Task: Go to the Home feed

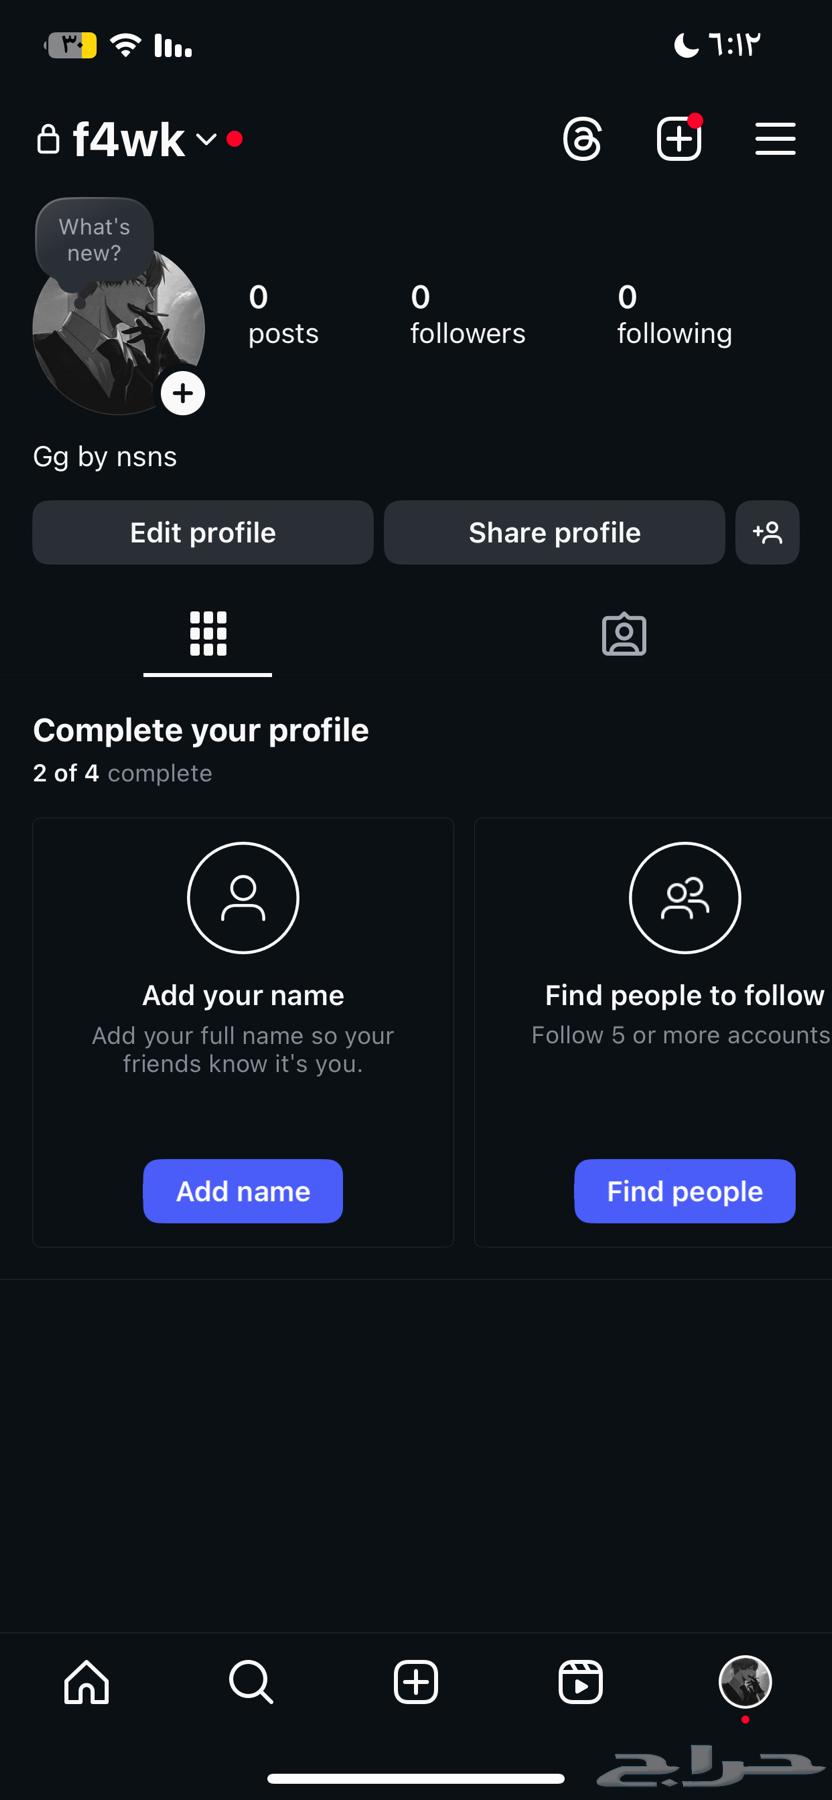Action: pyautogui.click(x=87, y=1681)
